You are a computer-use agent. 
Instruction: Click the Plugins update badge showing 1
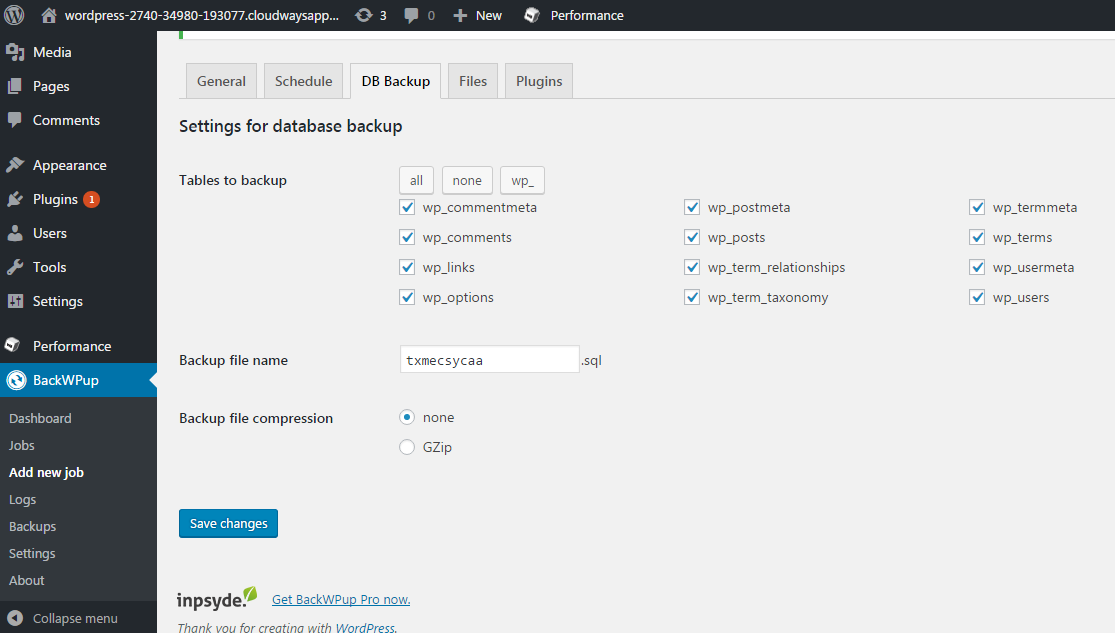point(91,199)
